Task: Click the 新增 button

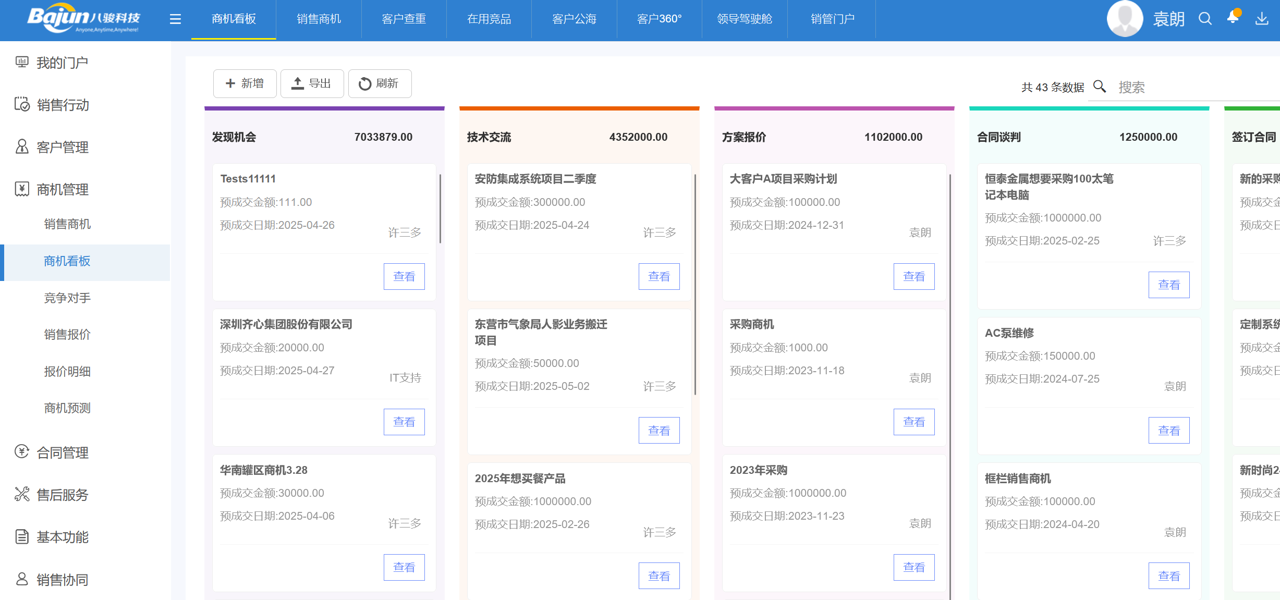Action: click(x=245, y=84)
